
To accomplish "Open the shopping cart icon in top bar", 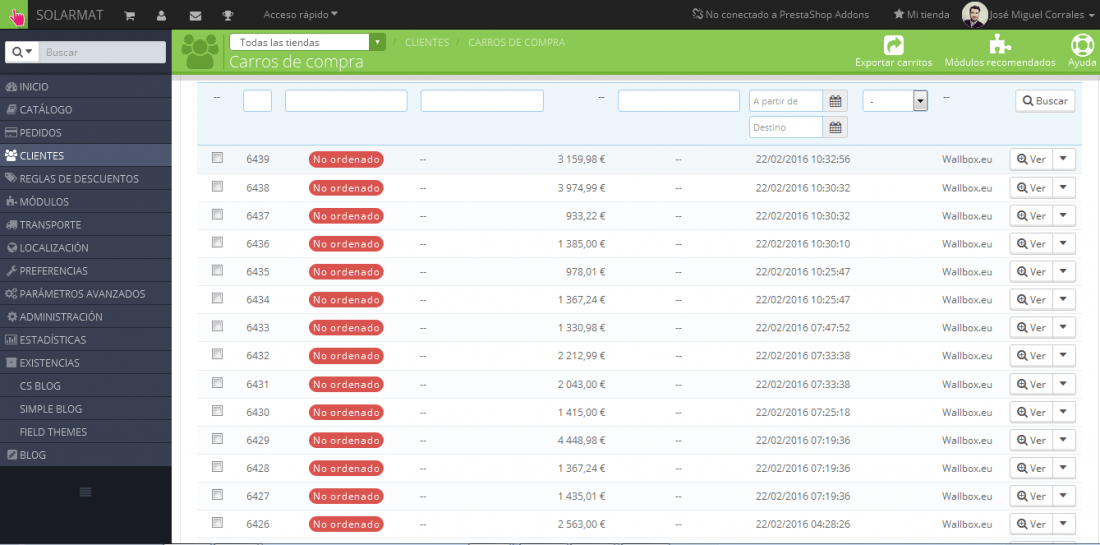I will point(129,15).
